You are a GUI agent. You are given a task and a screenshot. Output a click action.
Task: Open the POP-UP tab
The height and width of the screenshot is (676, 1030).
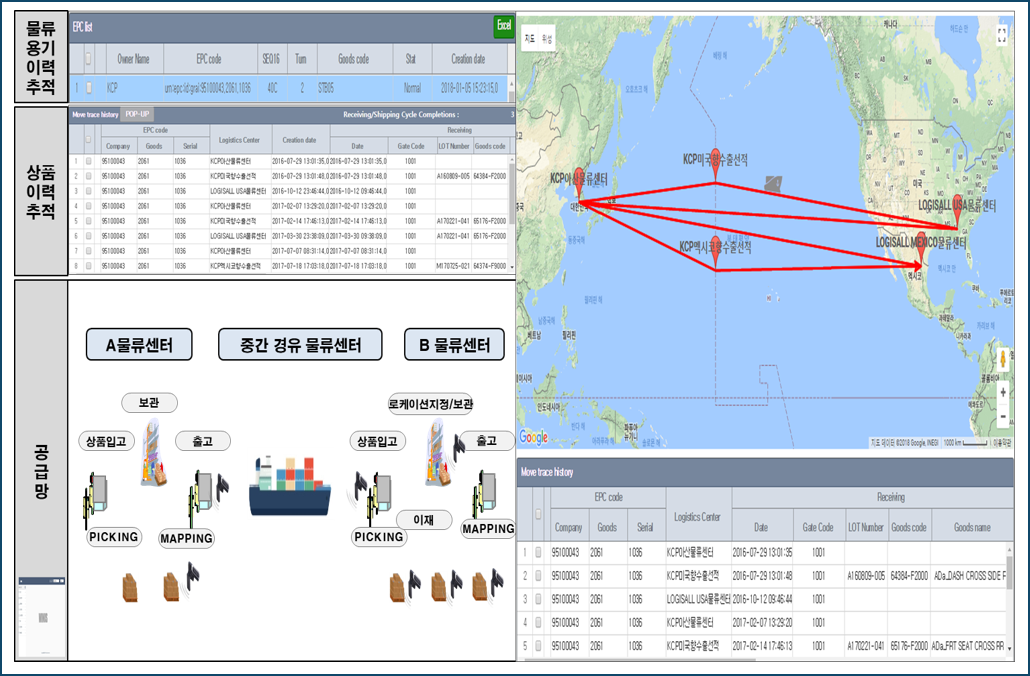137,114
